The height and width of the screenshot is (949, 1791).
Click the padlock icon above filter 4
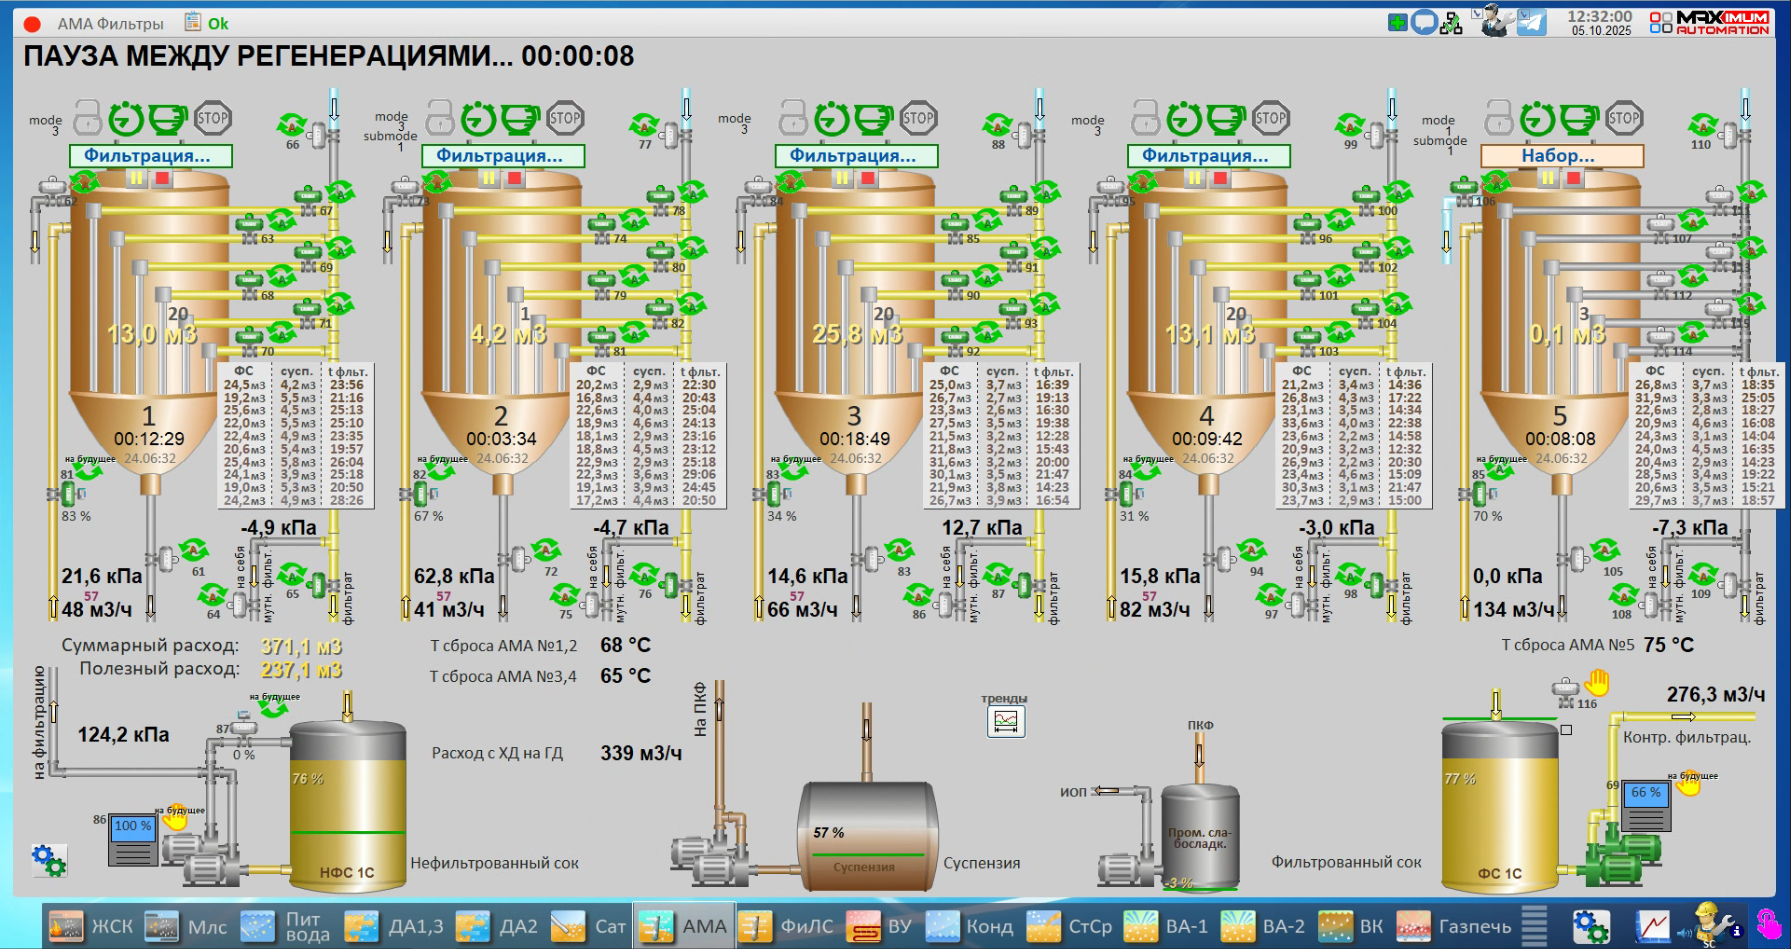pos(1145,119)
